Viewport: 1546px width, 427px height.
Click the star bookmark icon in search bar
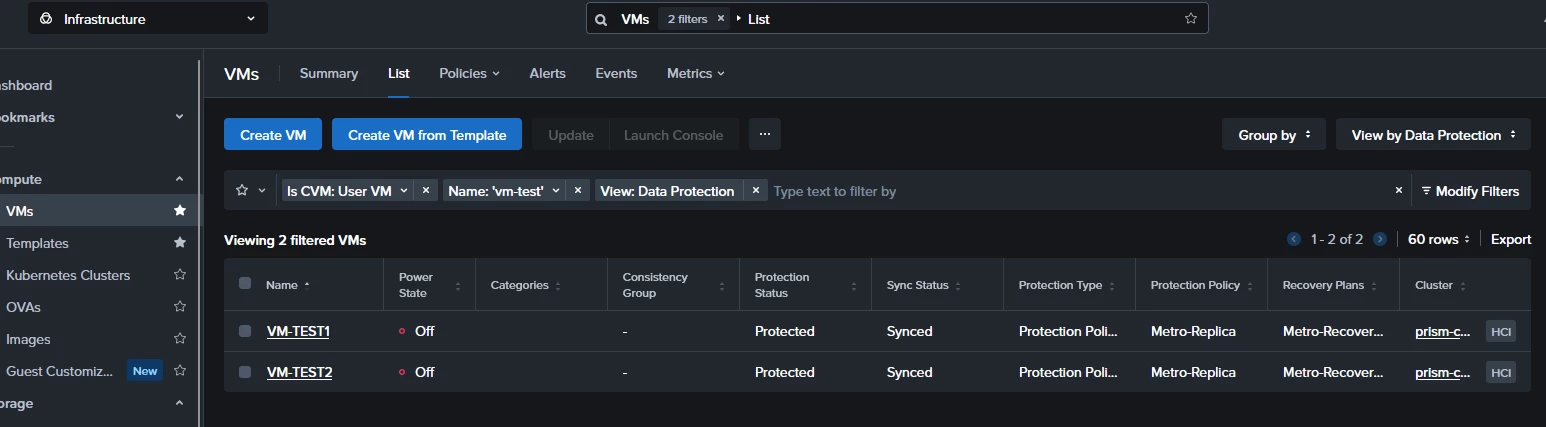tap(1190, 18)
